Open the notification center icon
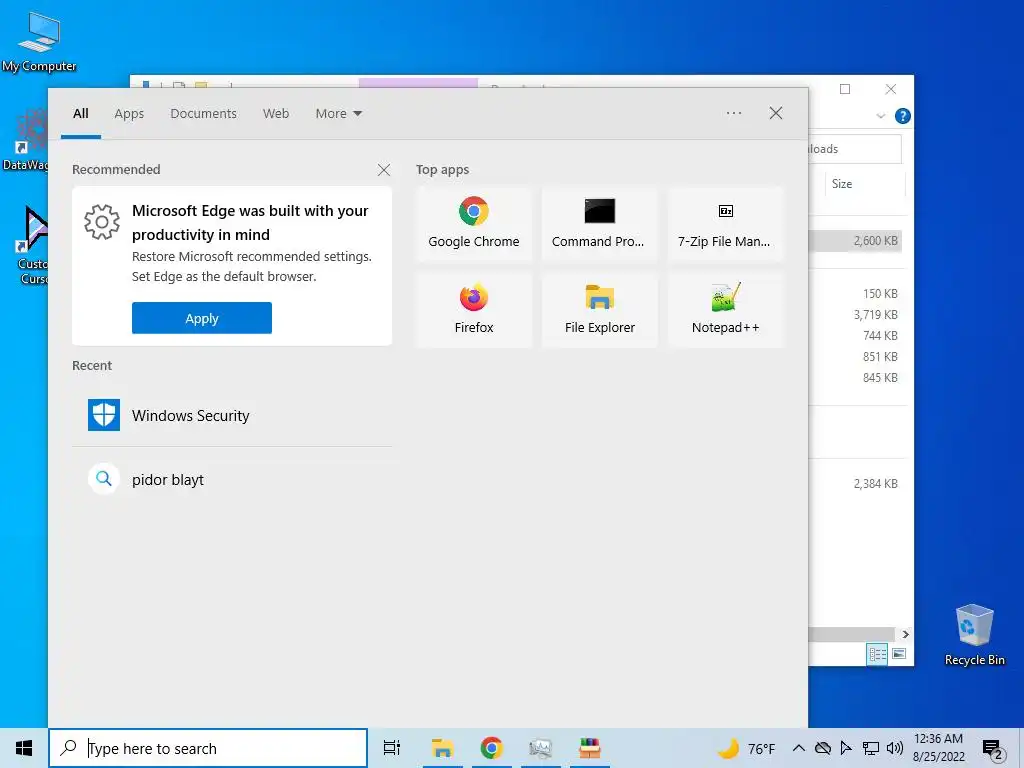The height and width of the screenshot is (768, 1024). coord(992,750)
